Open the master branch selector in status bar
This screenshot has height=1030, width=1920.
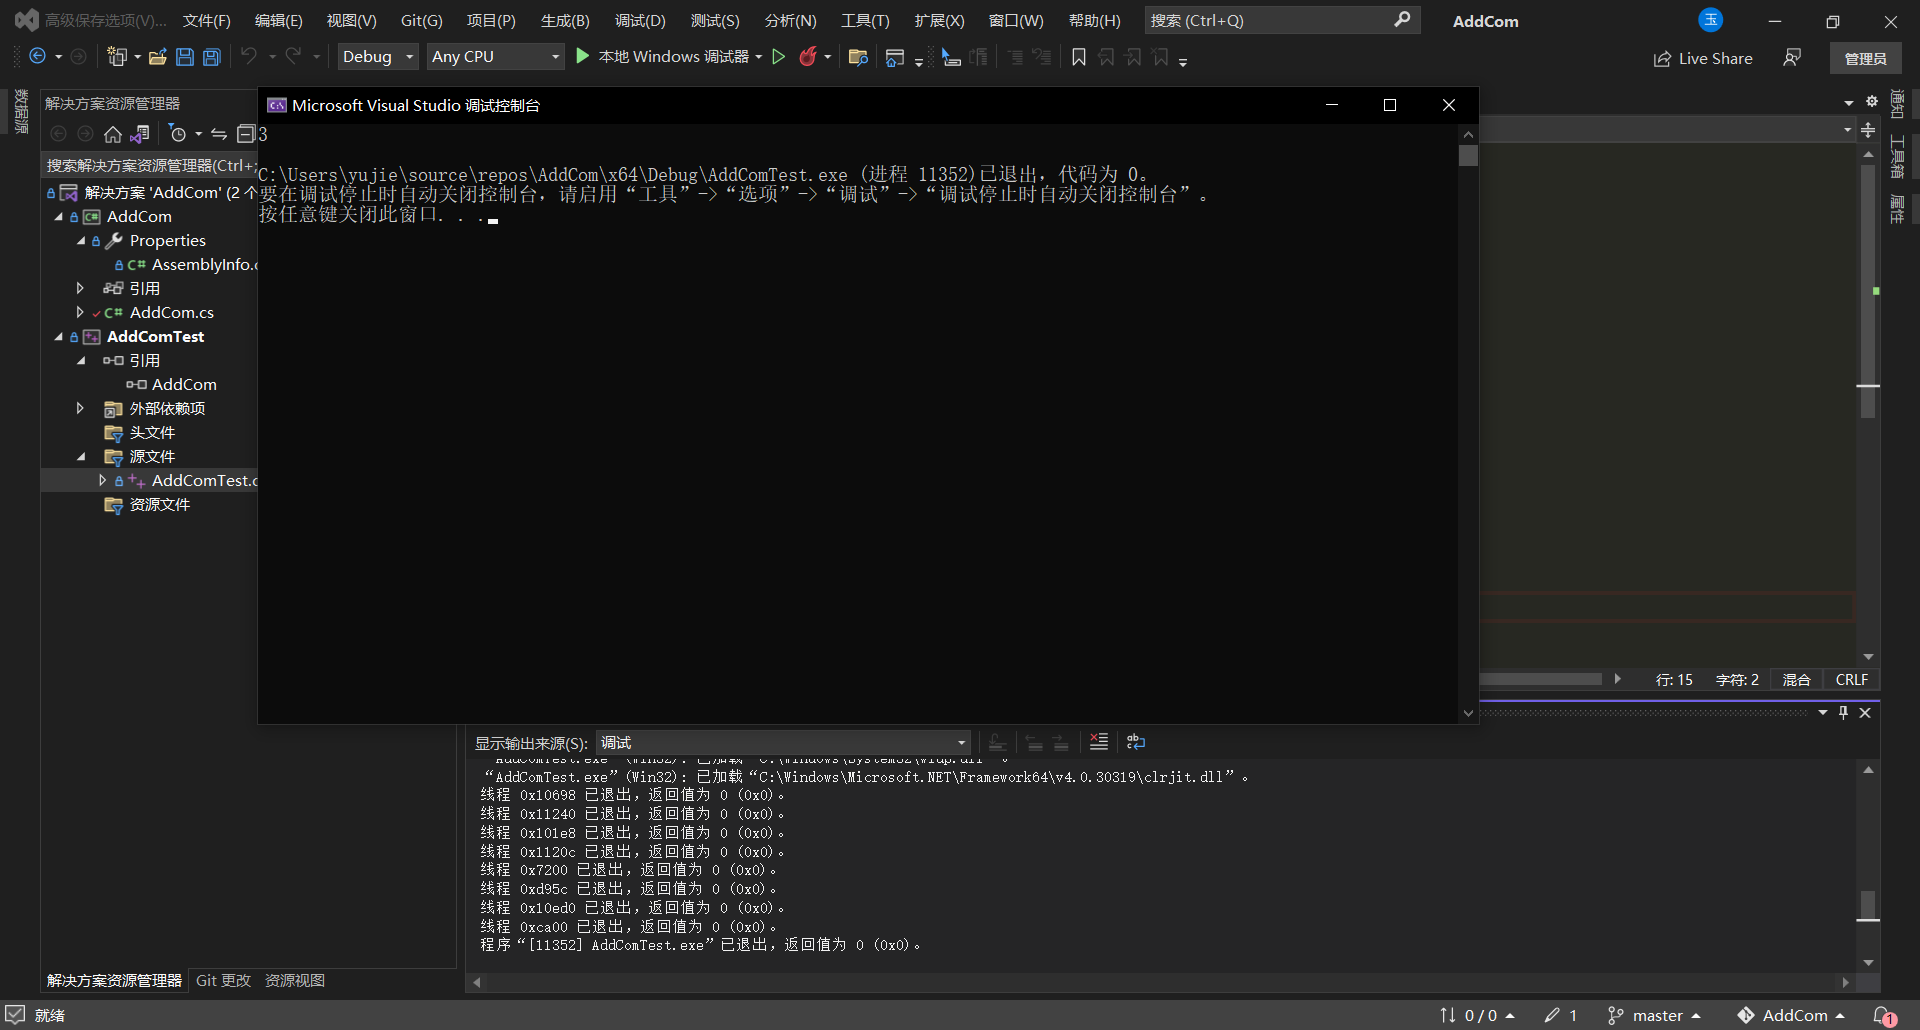(1653, 1015)
